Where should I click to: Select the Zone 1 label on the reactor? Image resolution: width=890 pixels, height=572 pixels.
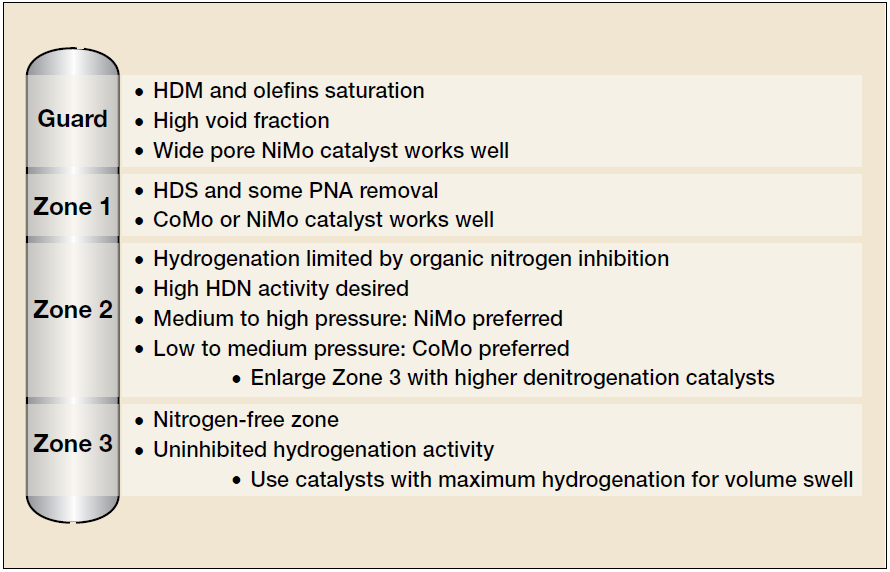72,207
